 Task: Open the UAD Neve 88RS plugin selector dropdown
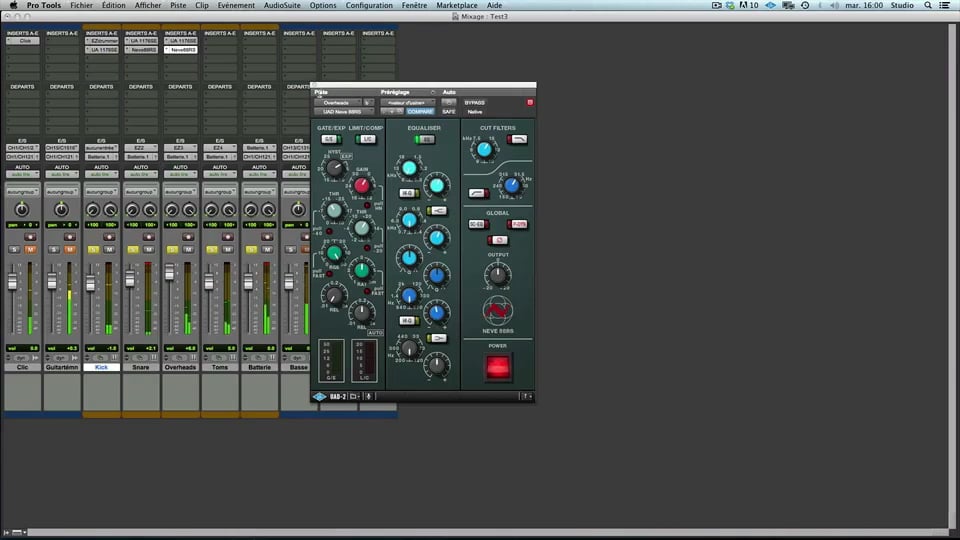(x=344, y=111)
